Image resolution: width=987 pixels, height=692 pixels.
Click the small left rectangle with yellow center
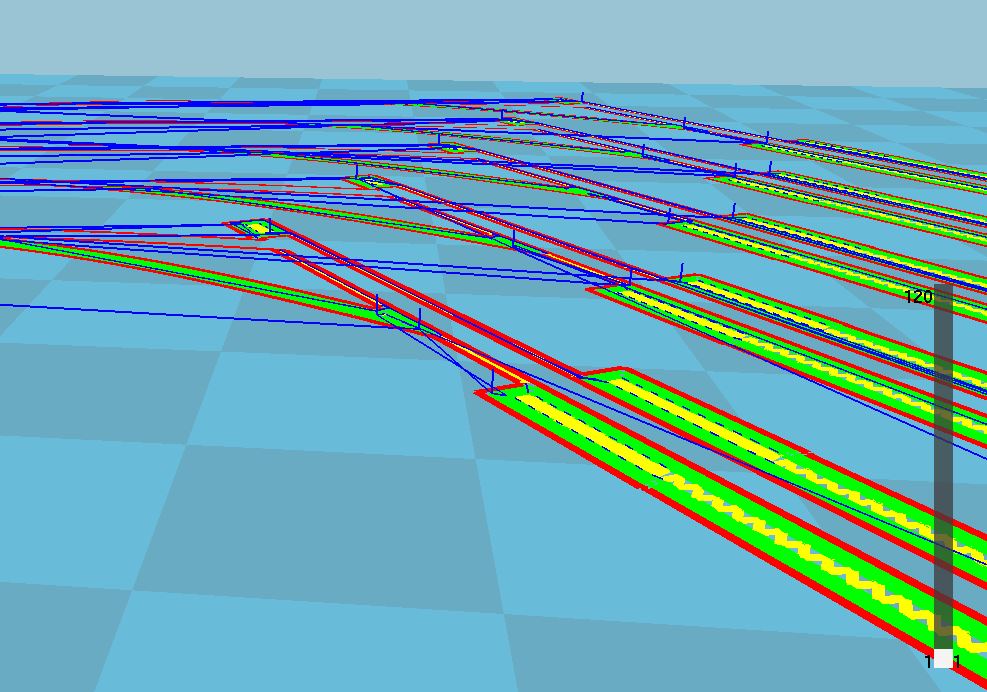(258, 228)
